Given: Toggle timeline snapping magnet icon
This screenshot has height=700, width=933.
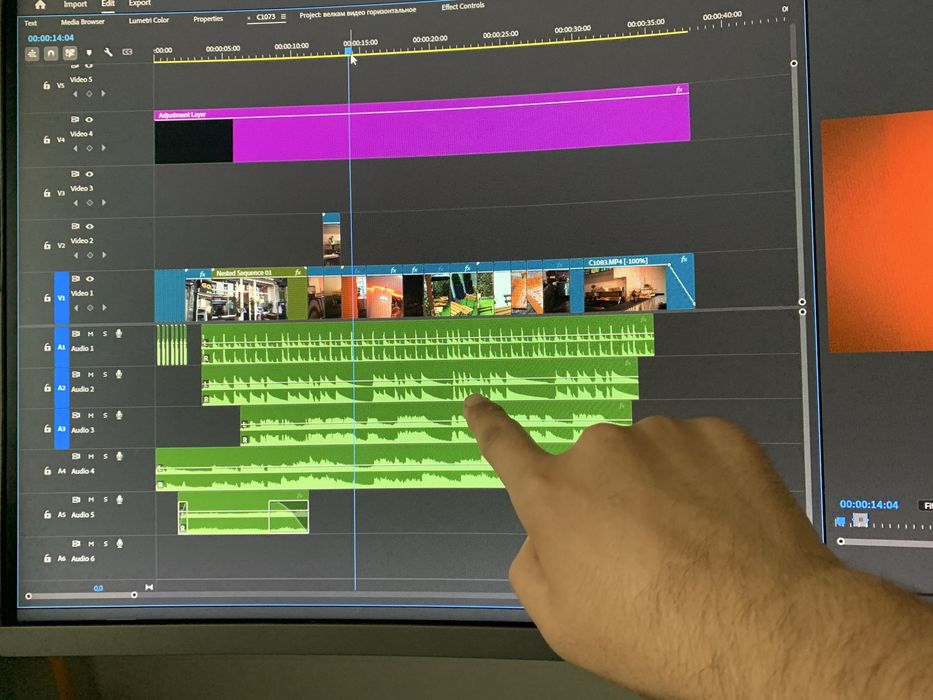Looking at the screenshot, I should 51,54.
